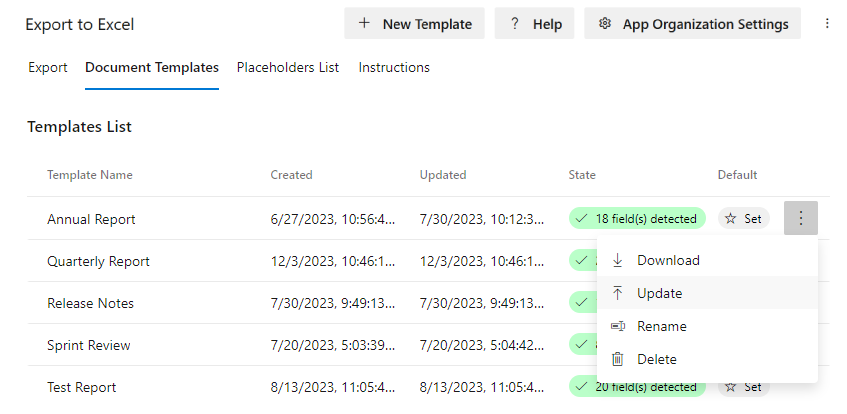Set Annual Report as default template
The width and height of the screenshot is (847, 414).
(x=743, y=218)
